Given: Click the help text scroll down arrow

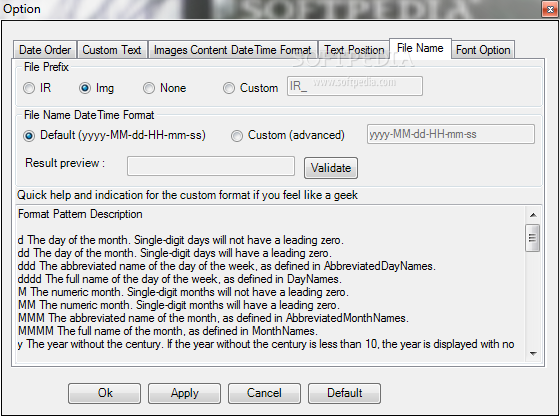Looking at the screenshot, I should (x=533, y=353).
